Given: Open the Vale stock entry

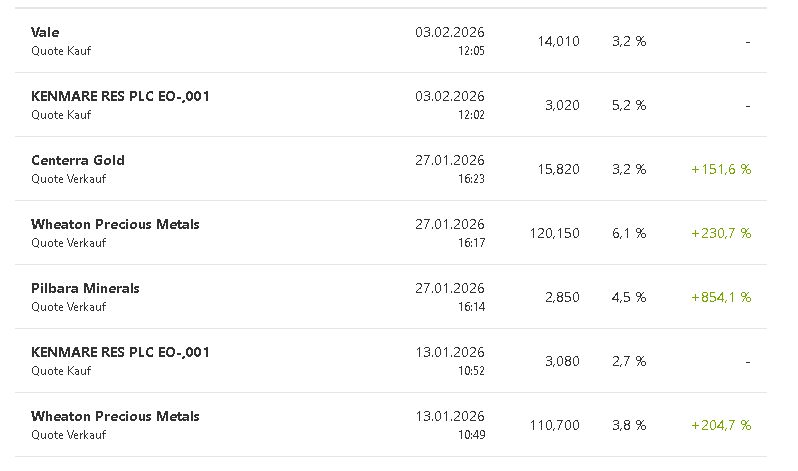Looking at the screenshot, I should pyautogui.click(x=45, y=33).
